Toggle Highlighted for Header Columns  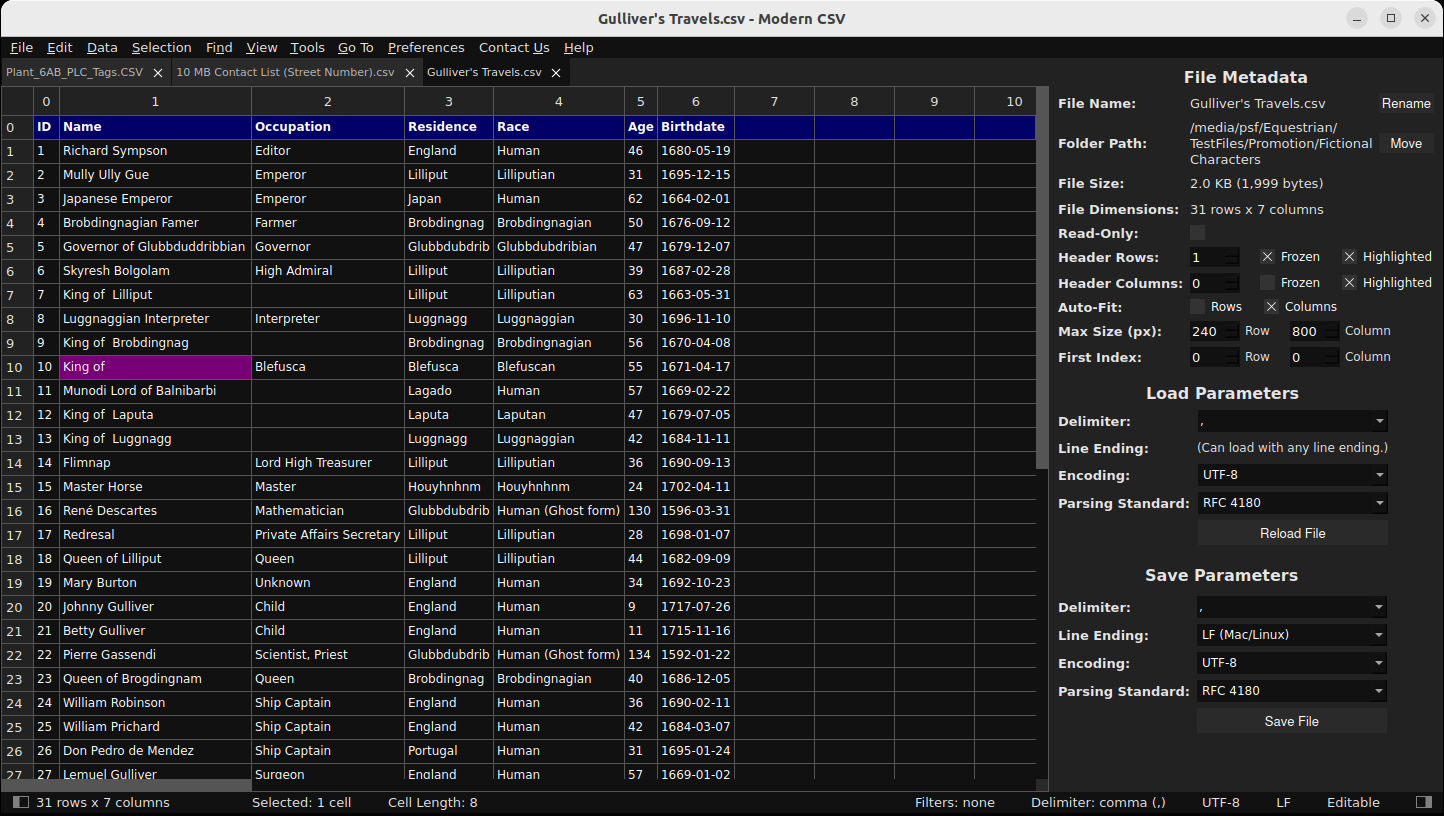point(1349,283)
